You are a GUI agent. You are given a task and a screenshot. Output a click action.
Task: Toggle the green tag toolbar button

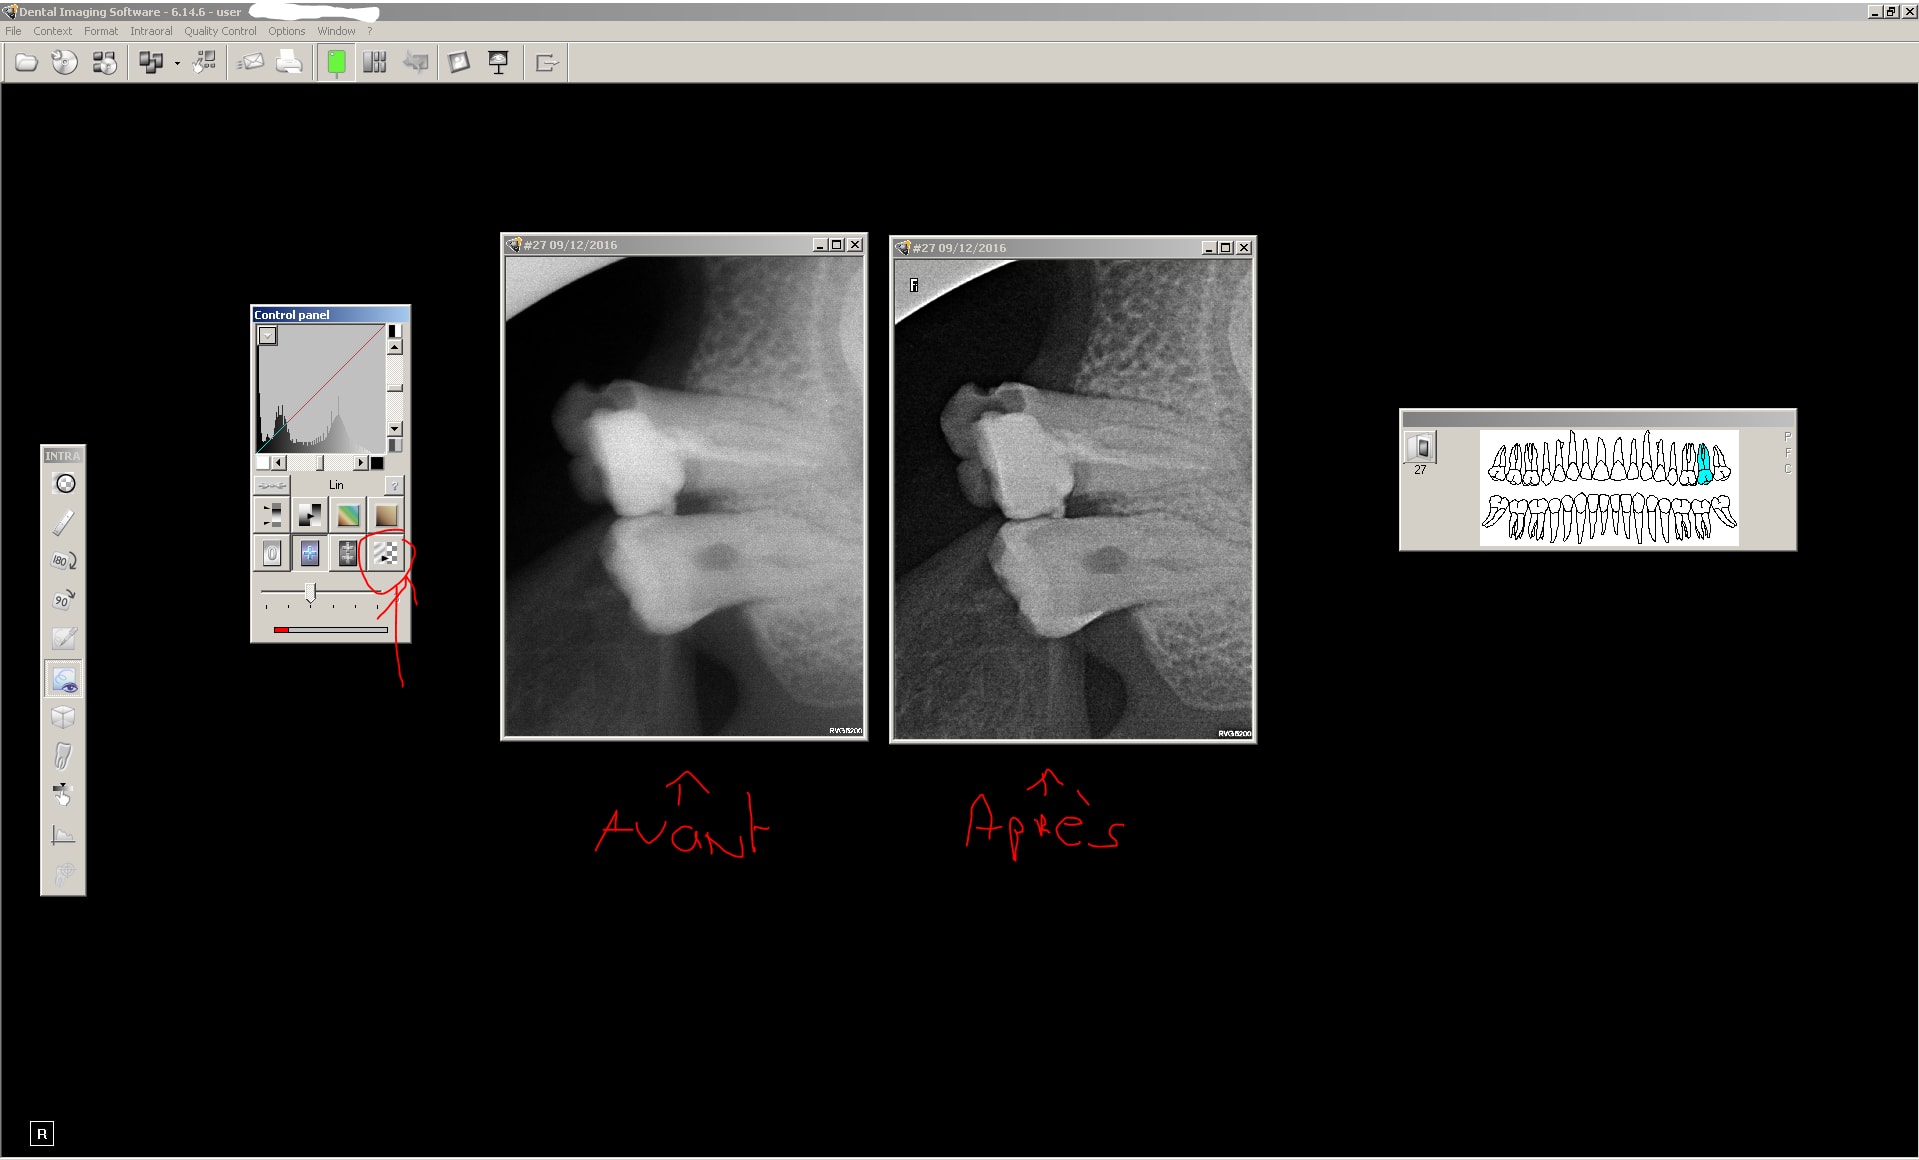coord(336,63)
